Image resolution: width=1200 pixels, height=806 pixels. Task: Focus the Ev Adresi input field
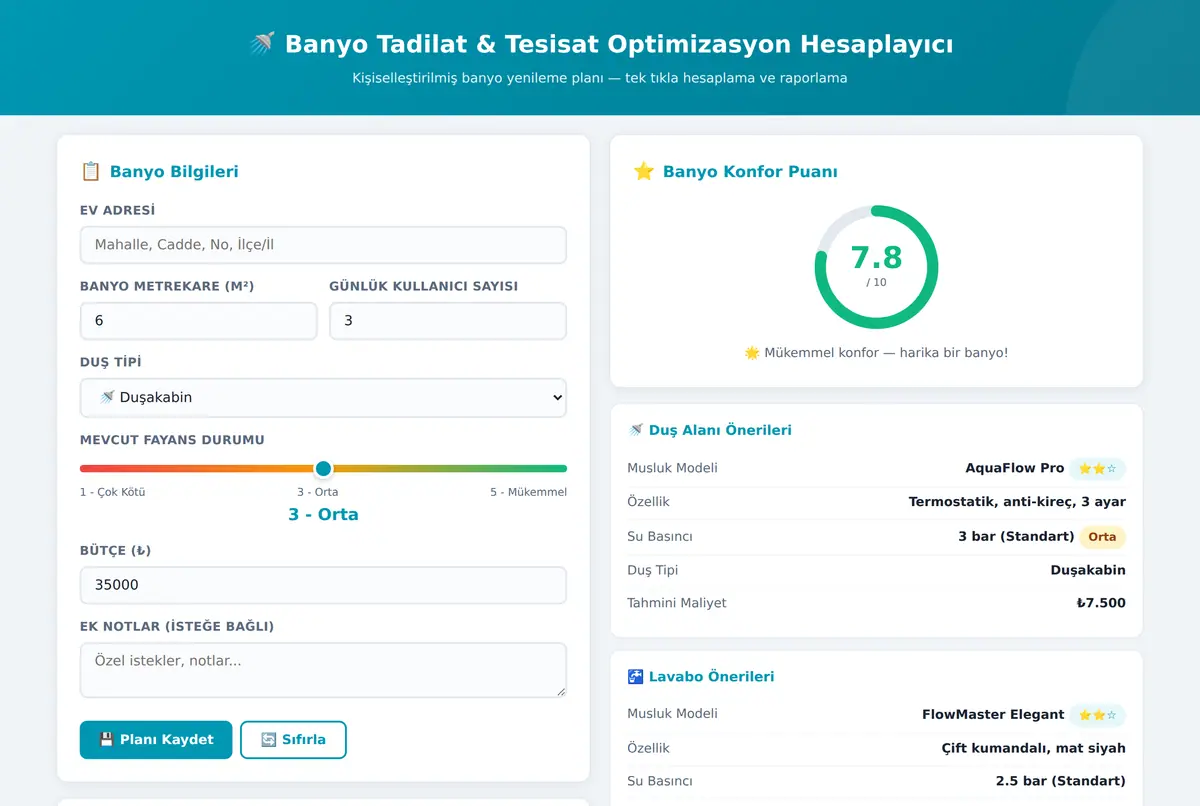pyautogui.click(x=323, y=245)
